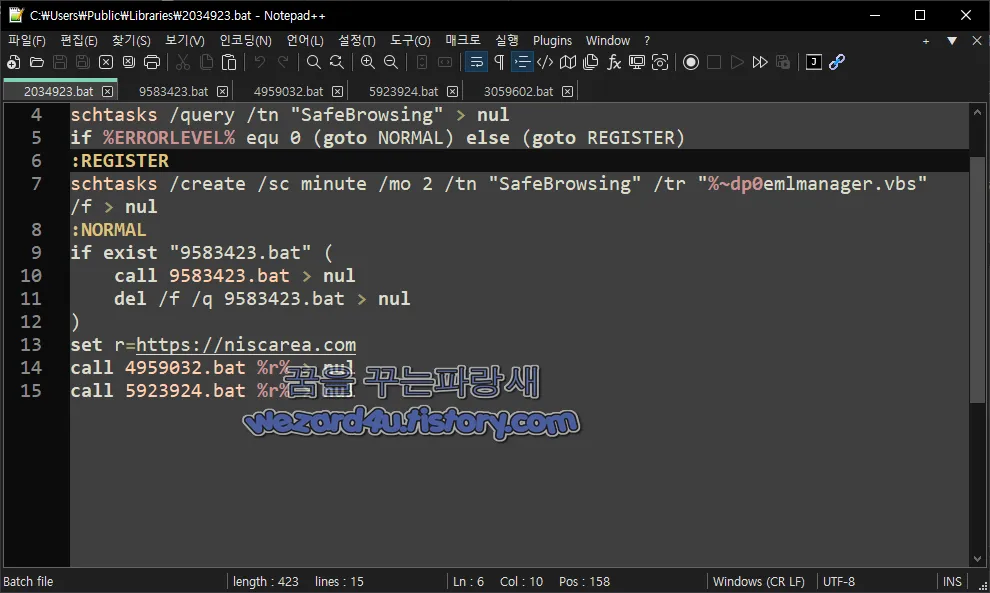
Task: Open the Function List fx icon
Action: [x=614, y=62]
